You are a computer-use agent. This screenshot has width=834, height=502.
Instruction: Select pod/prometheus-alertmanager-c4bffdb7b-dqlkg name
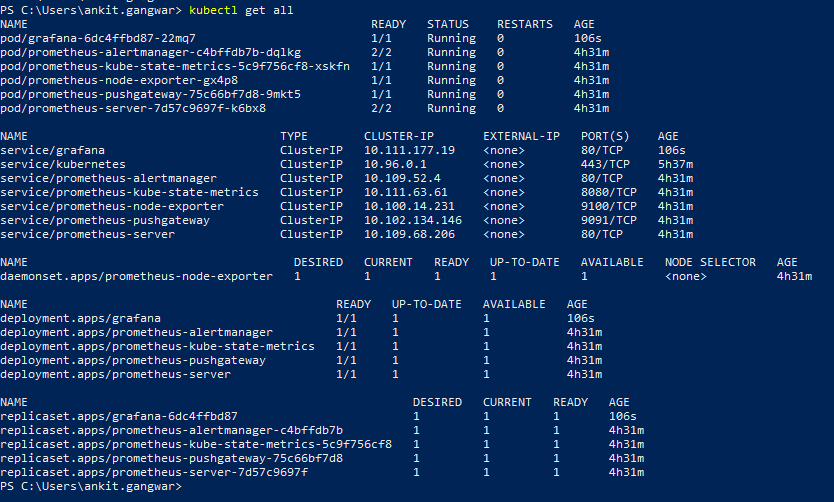click(151, 52)
